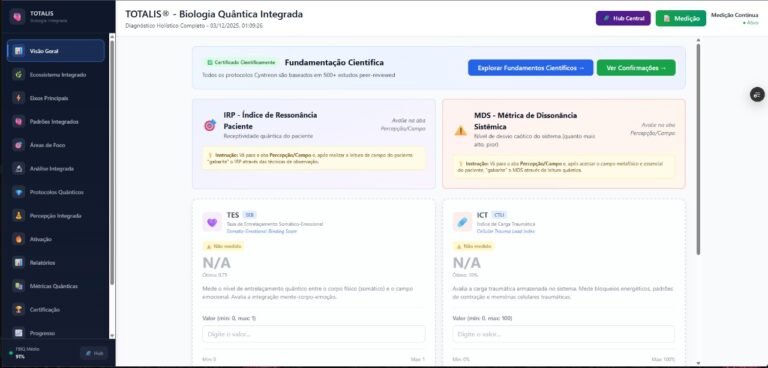The image size is (768, 368).
Task: Click the Não medido badge on TES card
Action: pyautogui.click(x=223, y=246)
